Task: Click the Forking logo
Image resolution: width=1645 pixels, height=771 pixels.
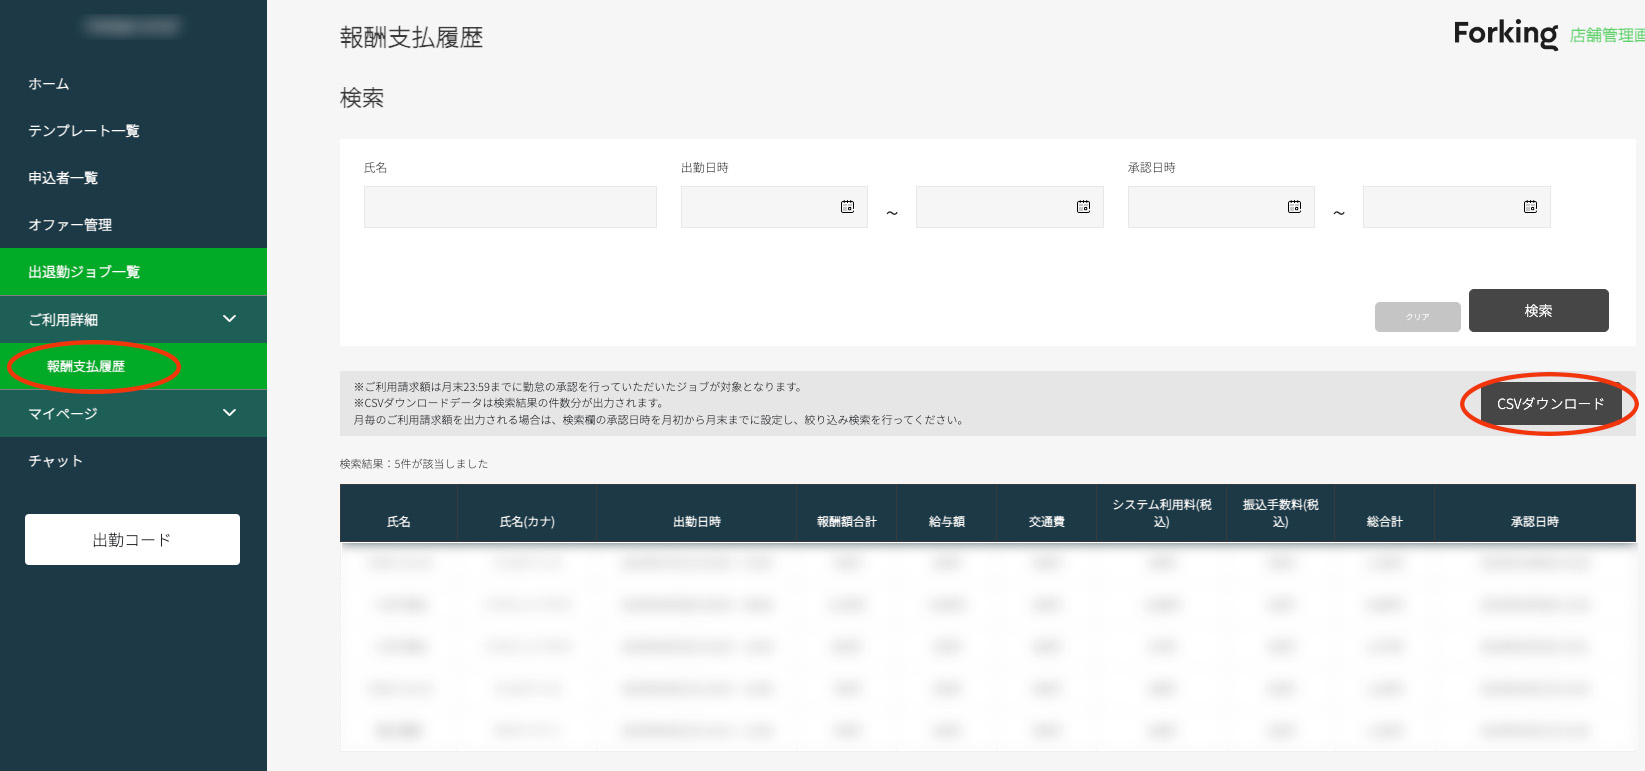Action: point(1505,34)
